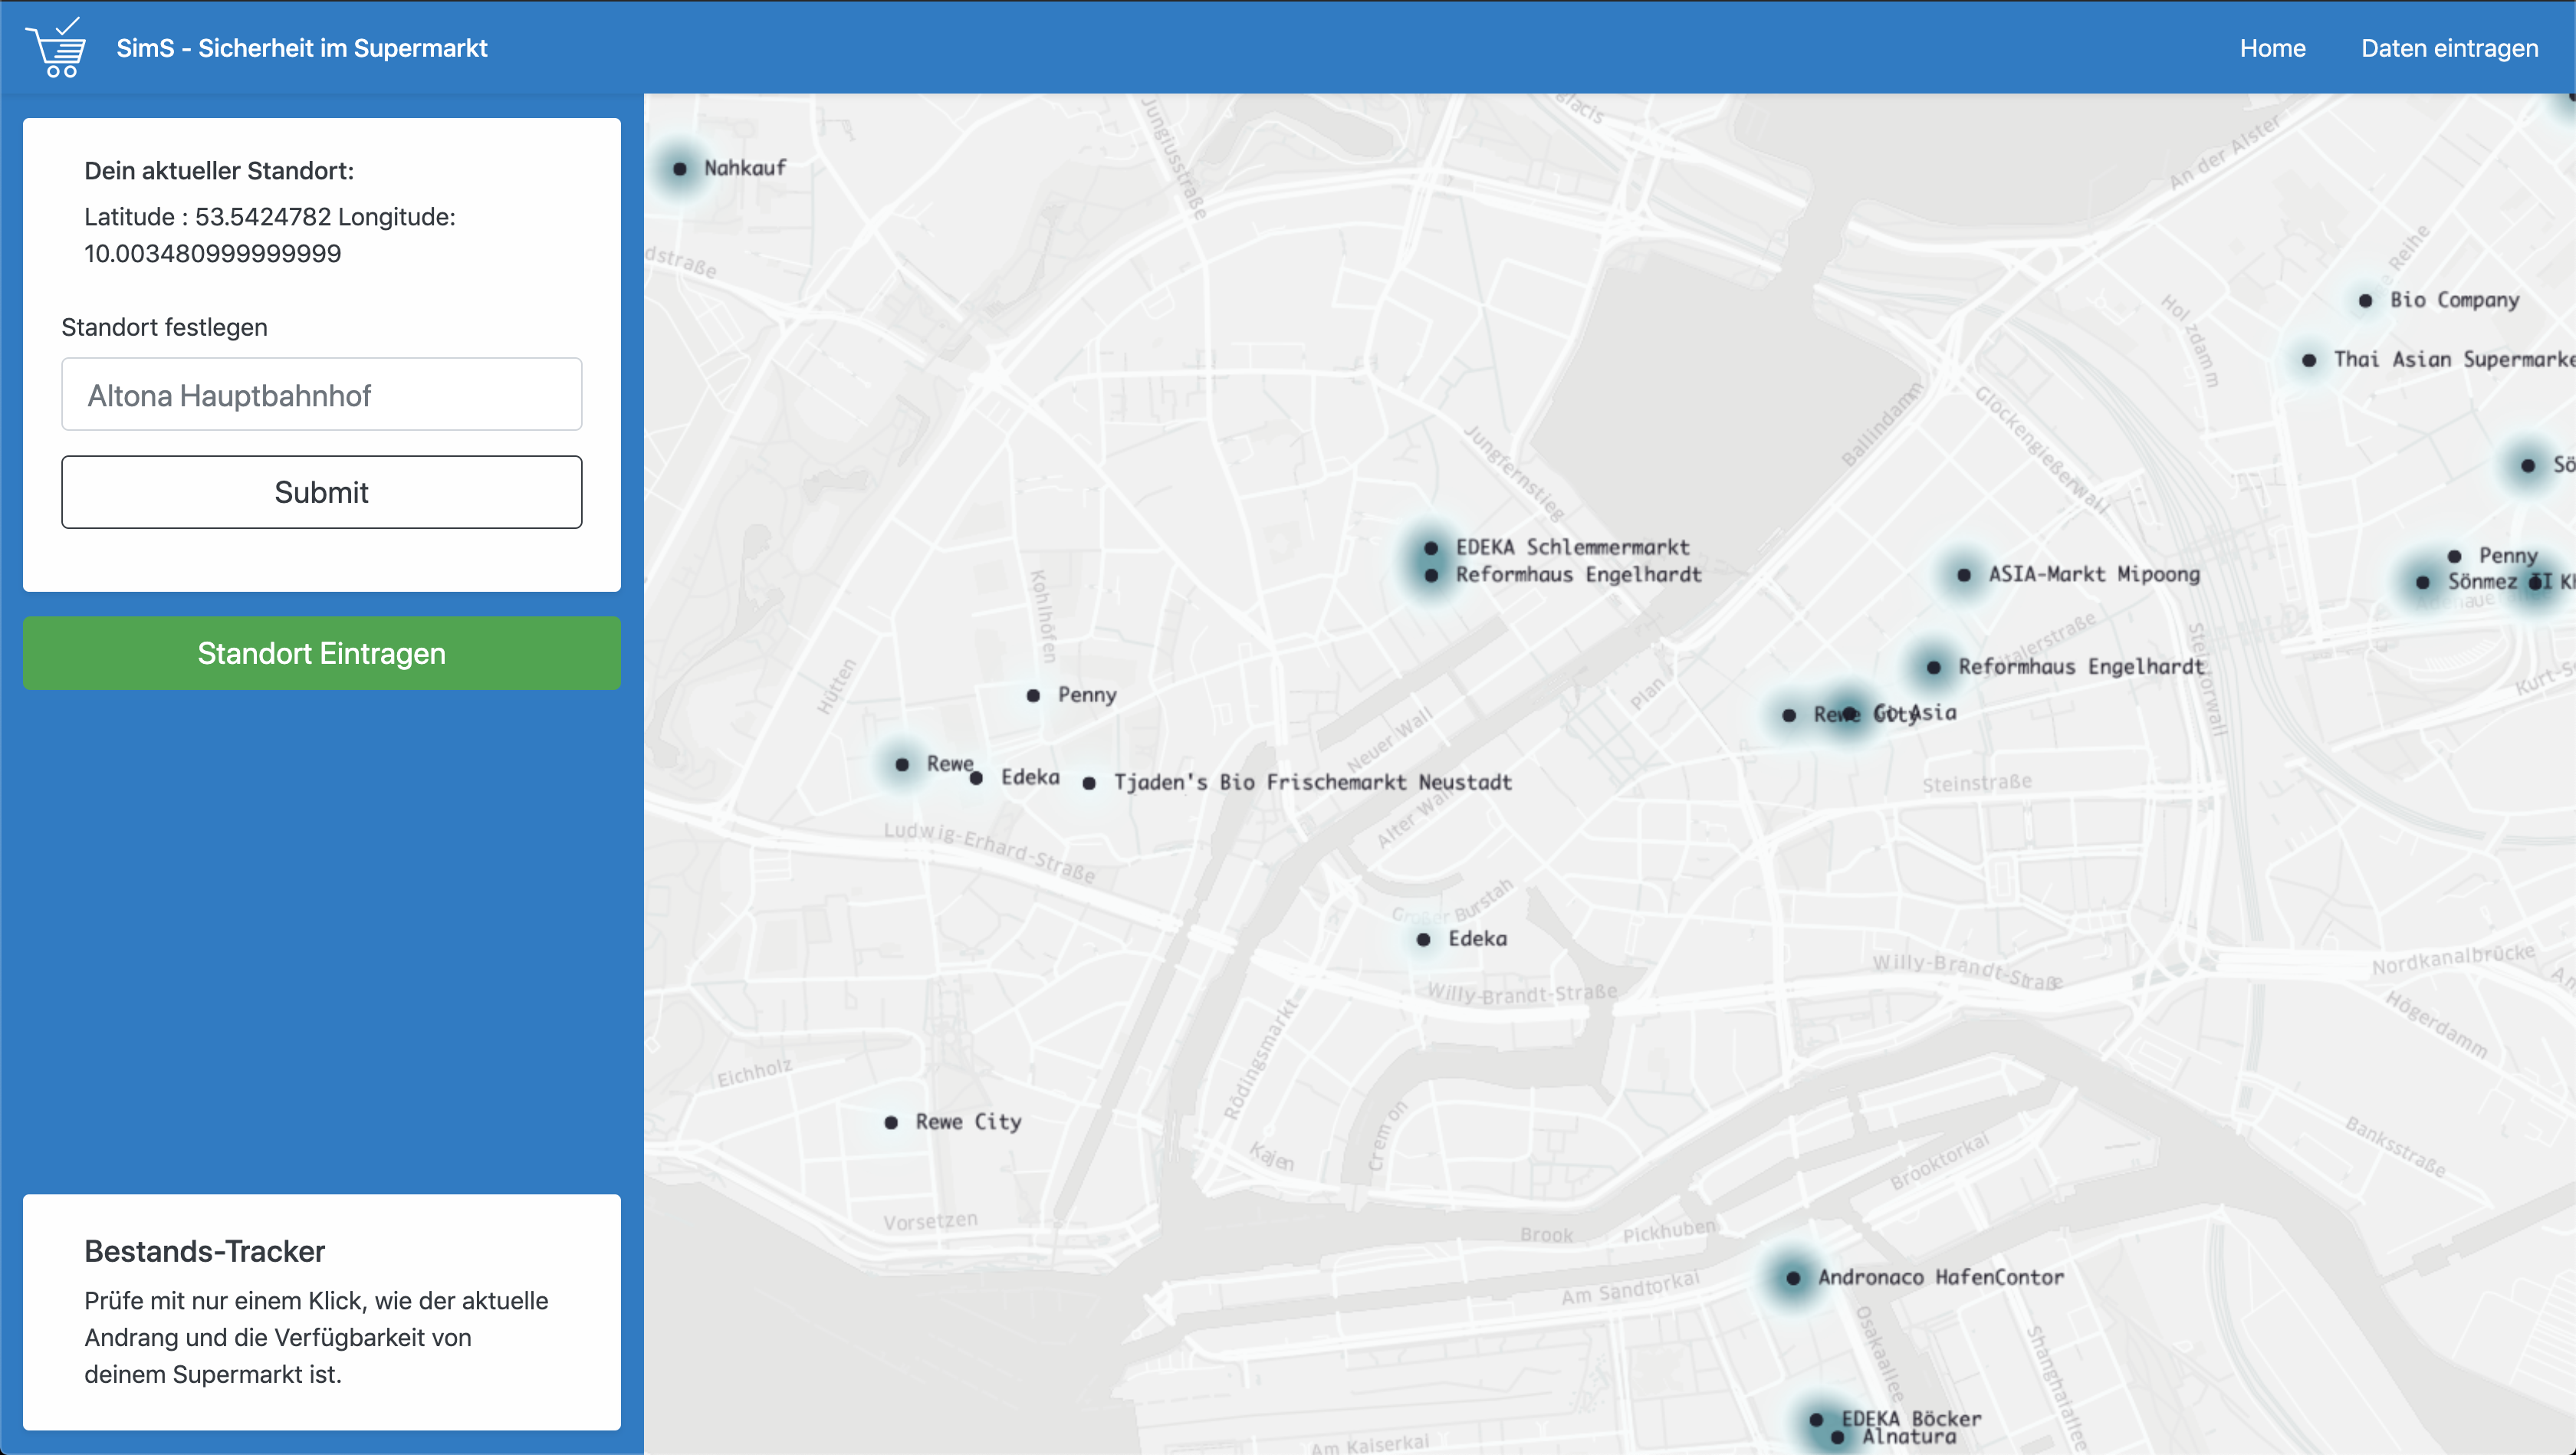Click the Nahkauf map marker dot
This screenshot has height=1455, width=2576.
[x=680, y=169]
